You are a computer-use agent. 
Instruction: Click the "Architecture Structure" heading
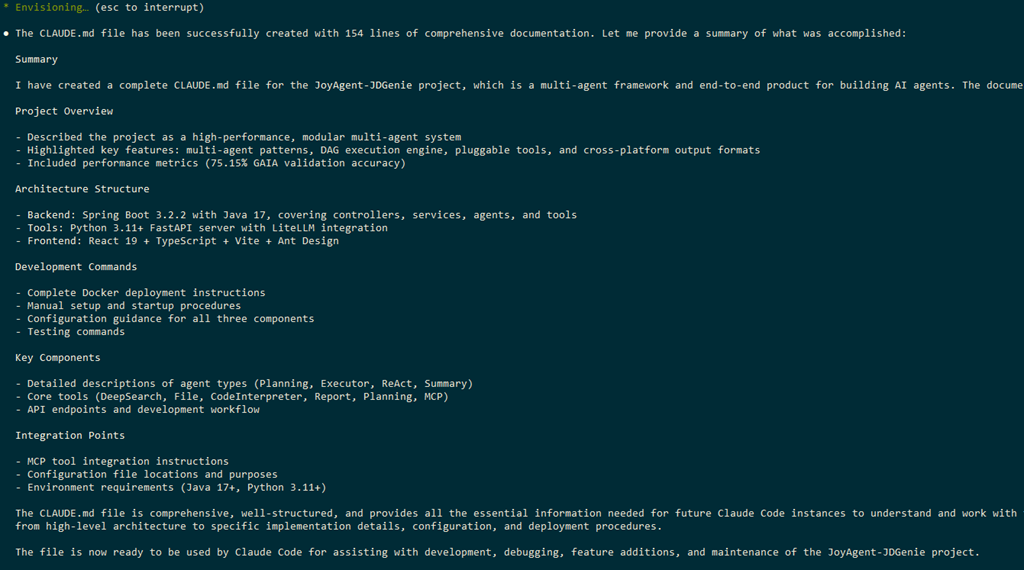(82, 189)
